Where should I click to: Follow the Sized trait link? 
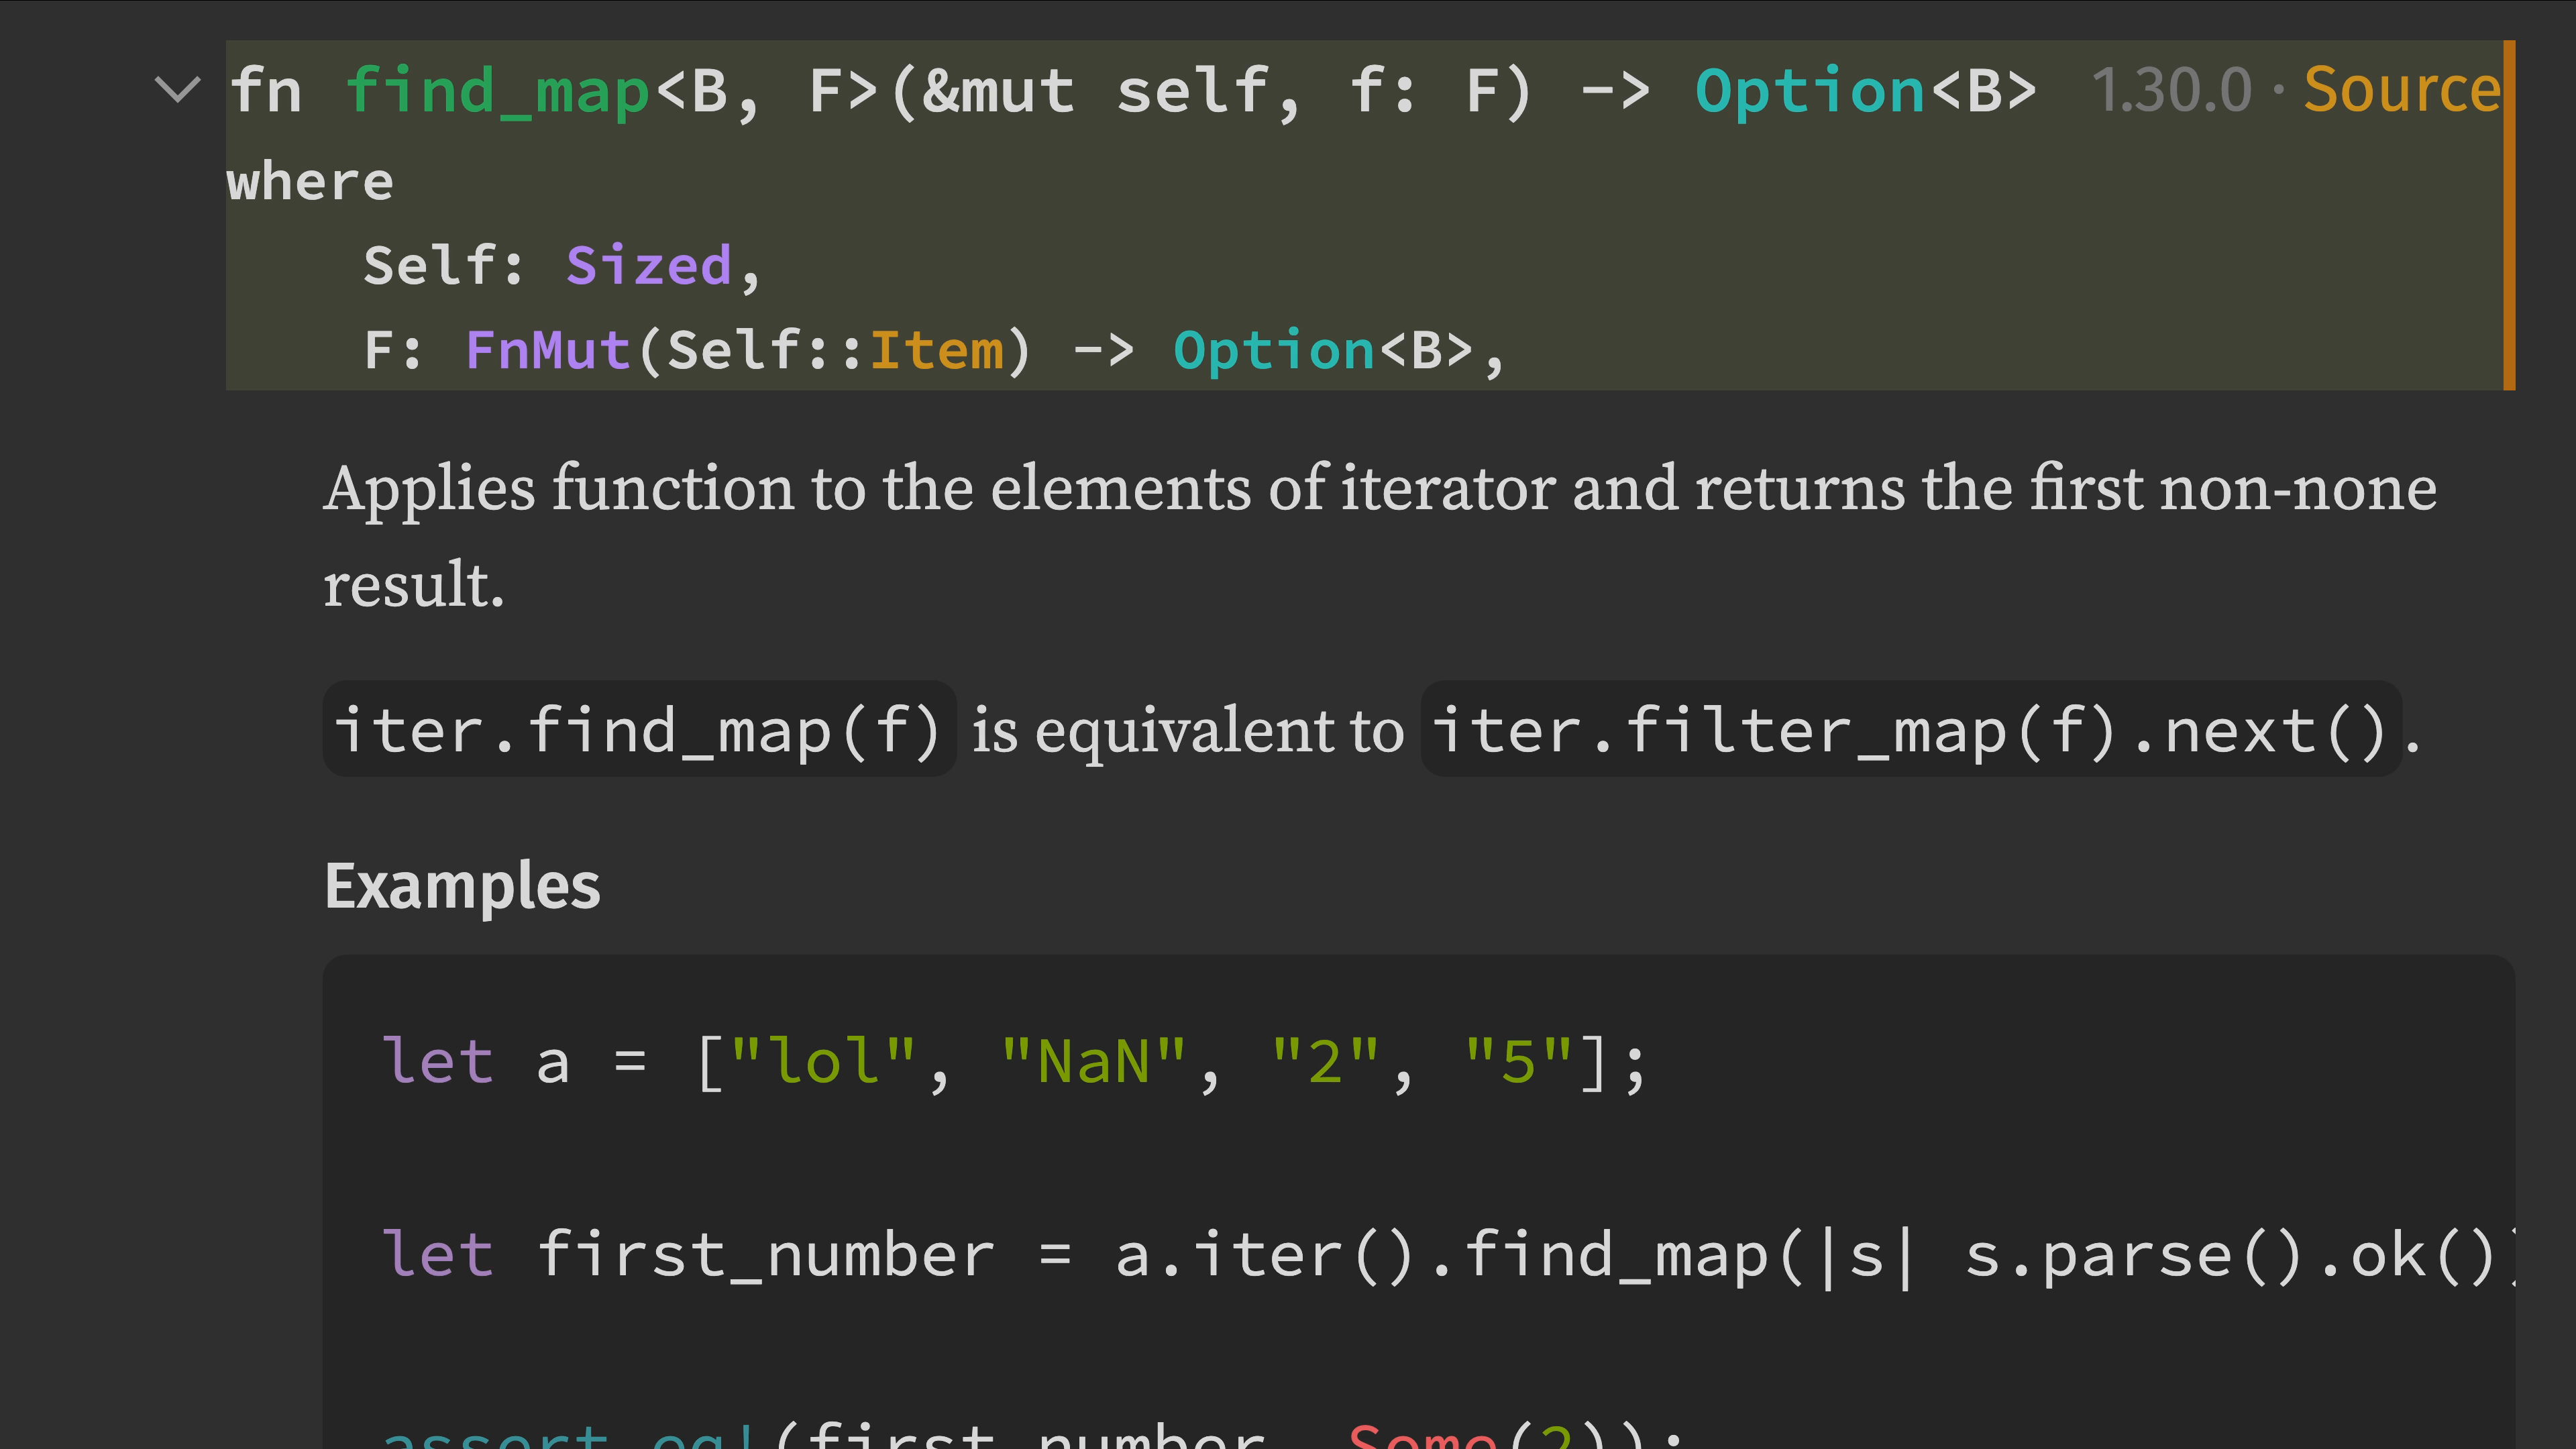[x=648, y=266]
